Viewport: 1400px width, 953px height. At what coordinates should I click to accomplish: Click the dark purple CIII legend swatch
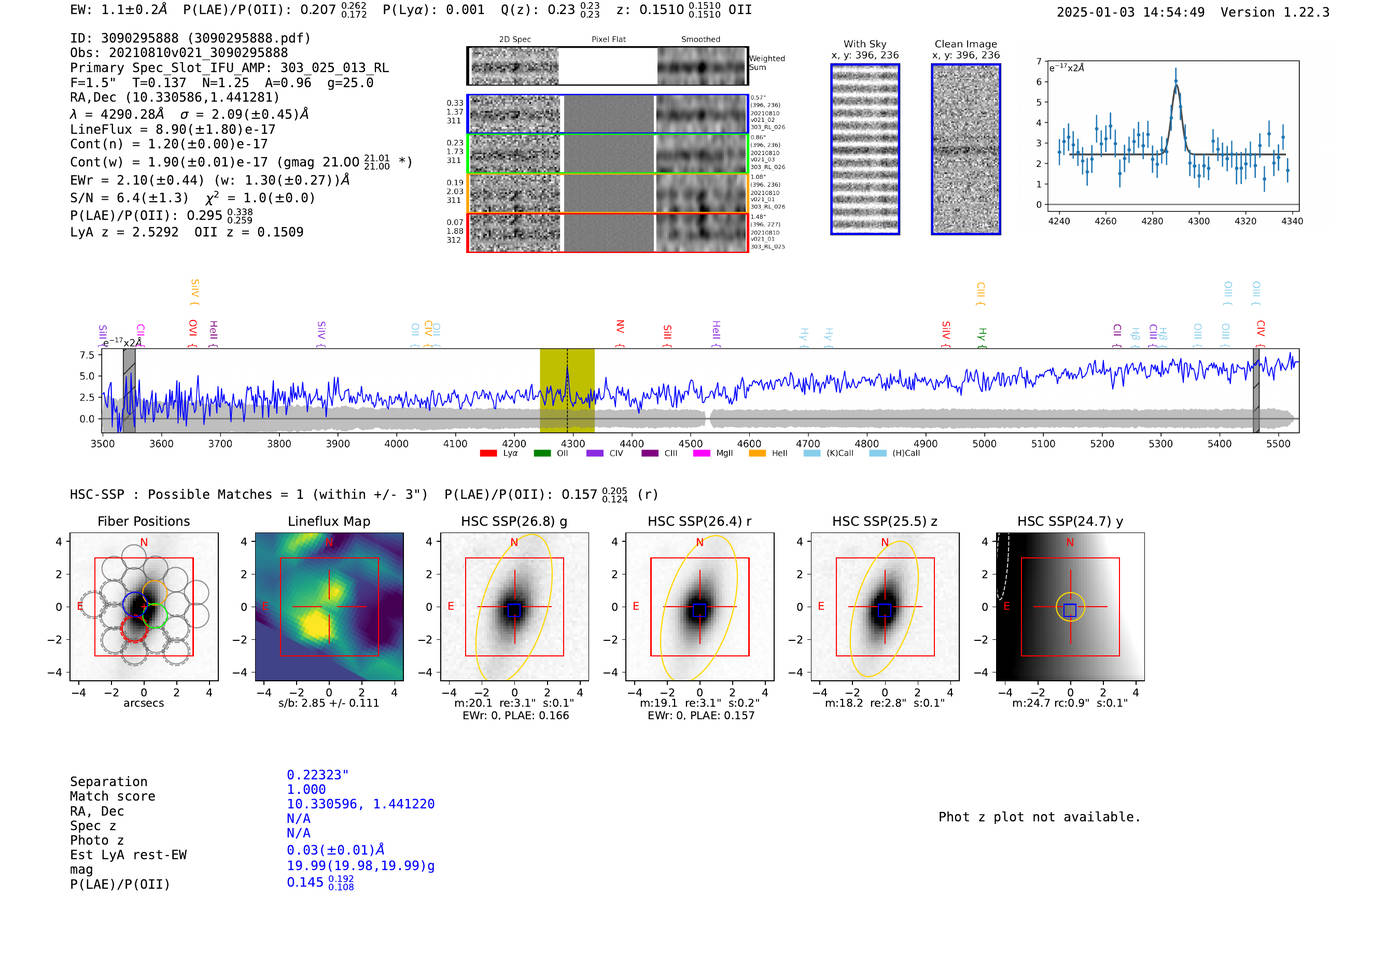tap(650, 454)
